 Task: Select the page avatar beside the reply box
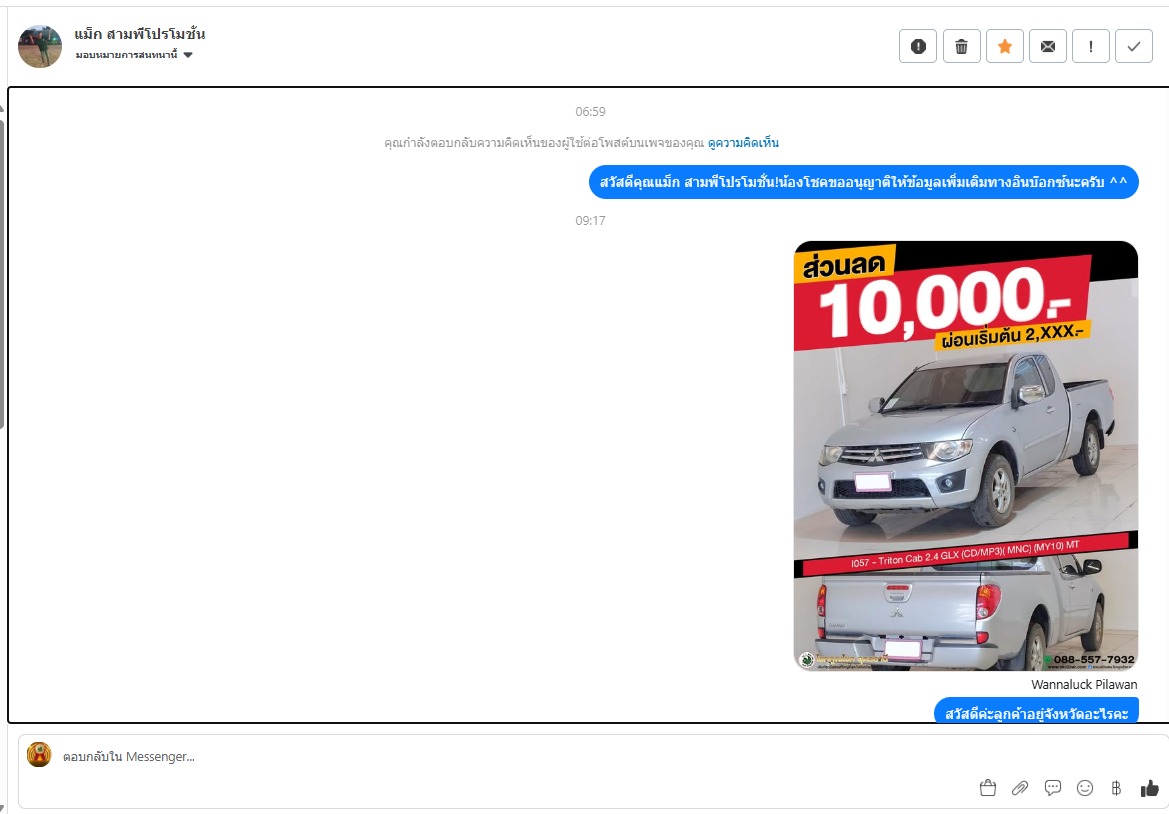(40, 754)
